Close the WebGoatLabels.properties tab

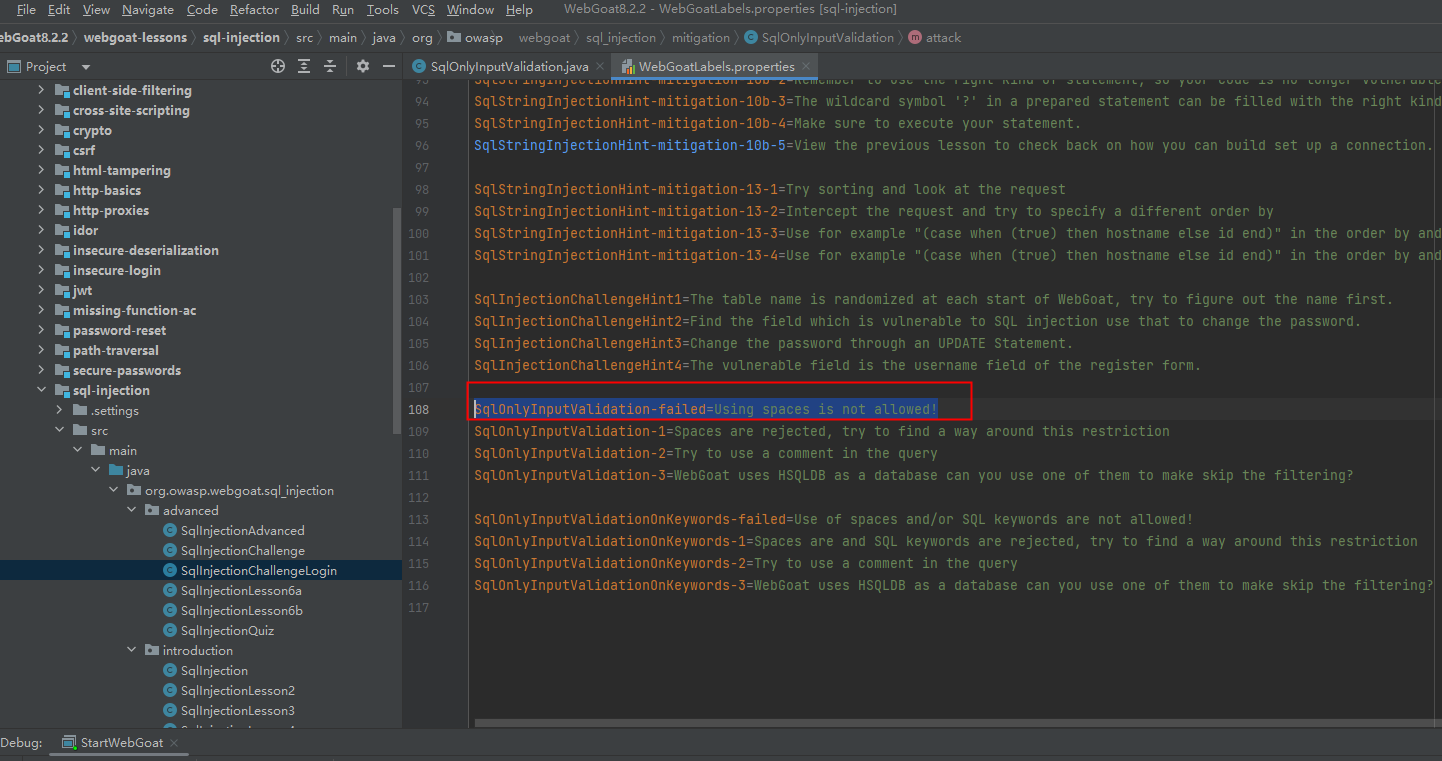[805, 67]
